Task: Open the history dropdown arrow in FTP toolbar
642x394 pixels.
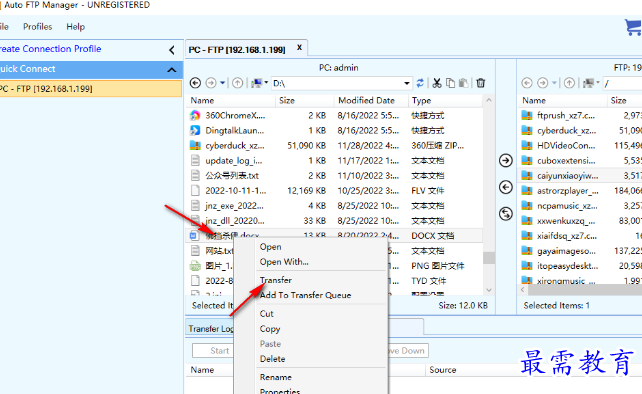Action: [x=554, y=83]
